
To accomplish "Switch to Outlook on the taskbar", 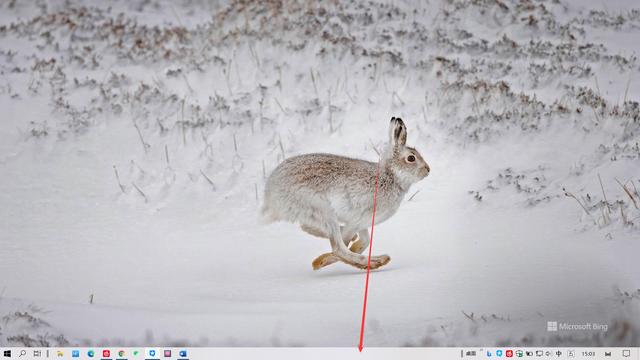I will [x=183, y=353].
